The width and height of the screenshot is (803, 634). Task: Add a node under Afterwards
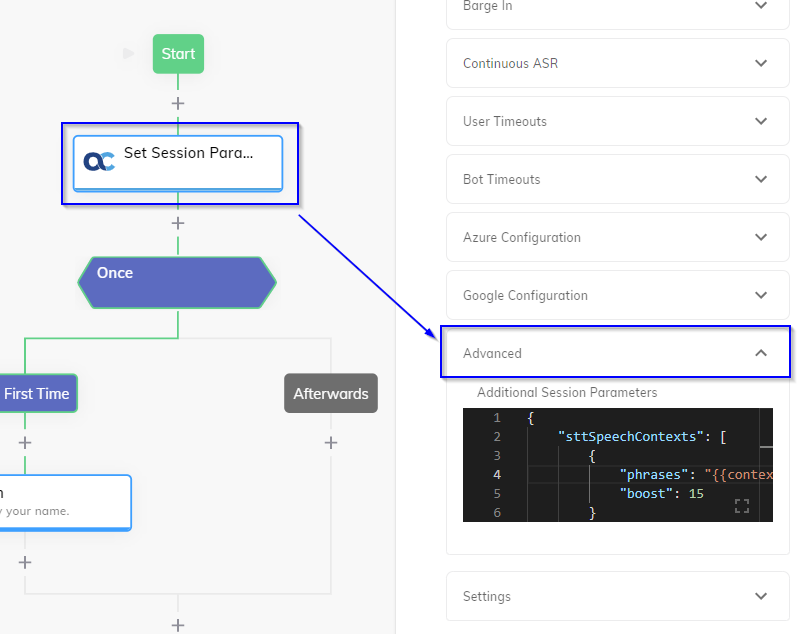click(x=331, y=442)
